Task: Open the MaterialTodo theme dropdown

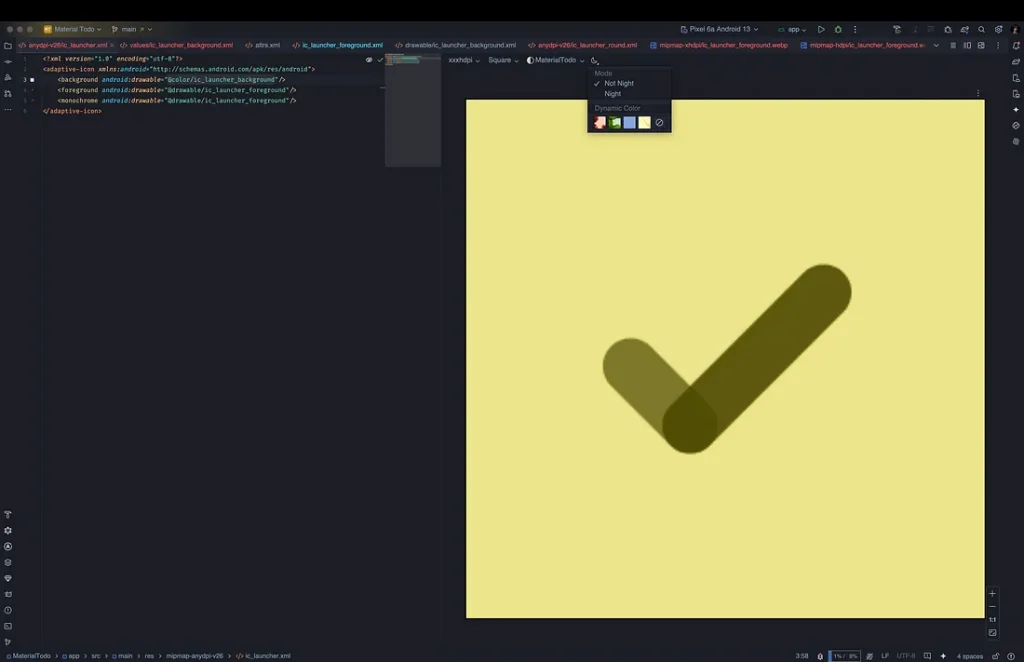Action: coord(556,60)
